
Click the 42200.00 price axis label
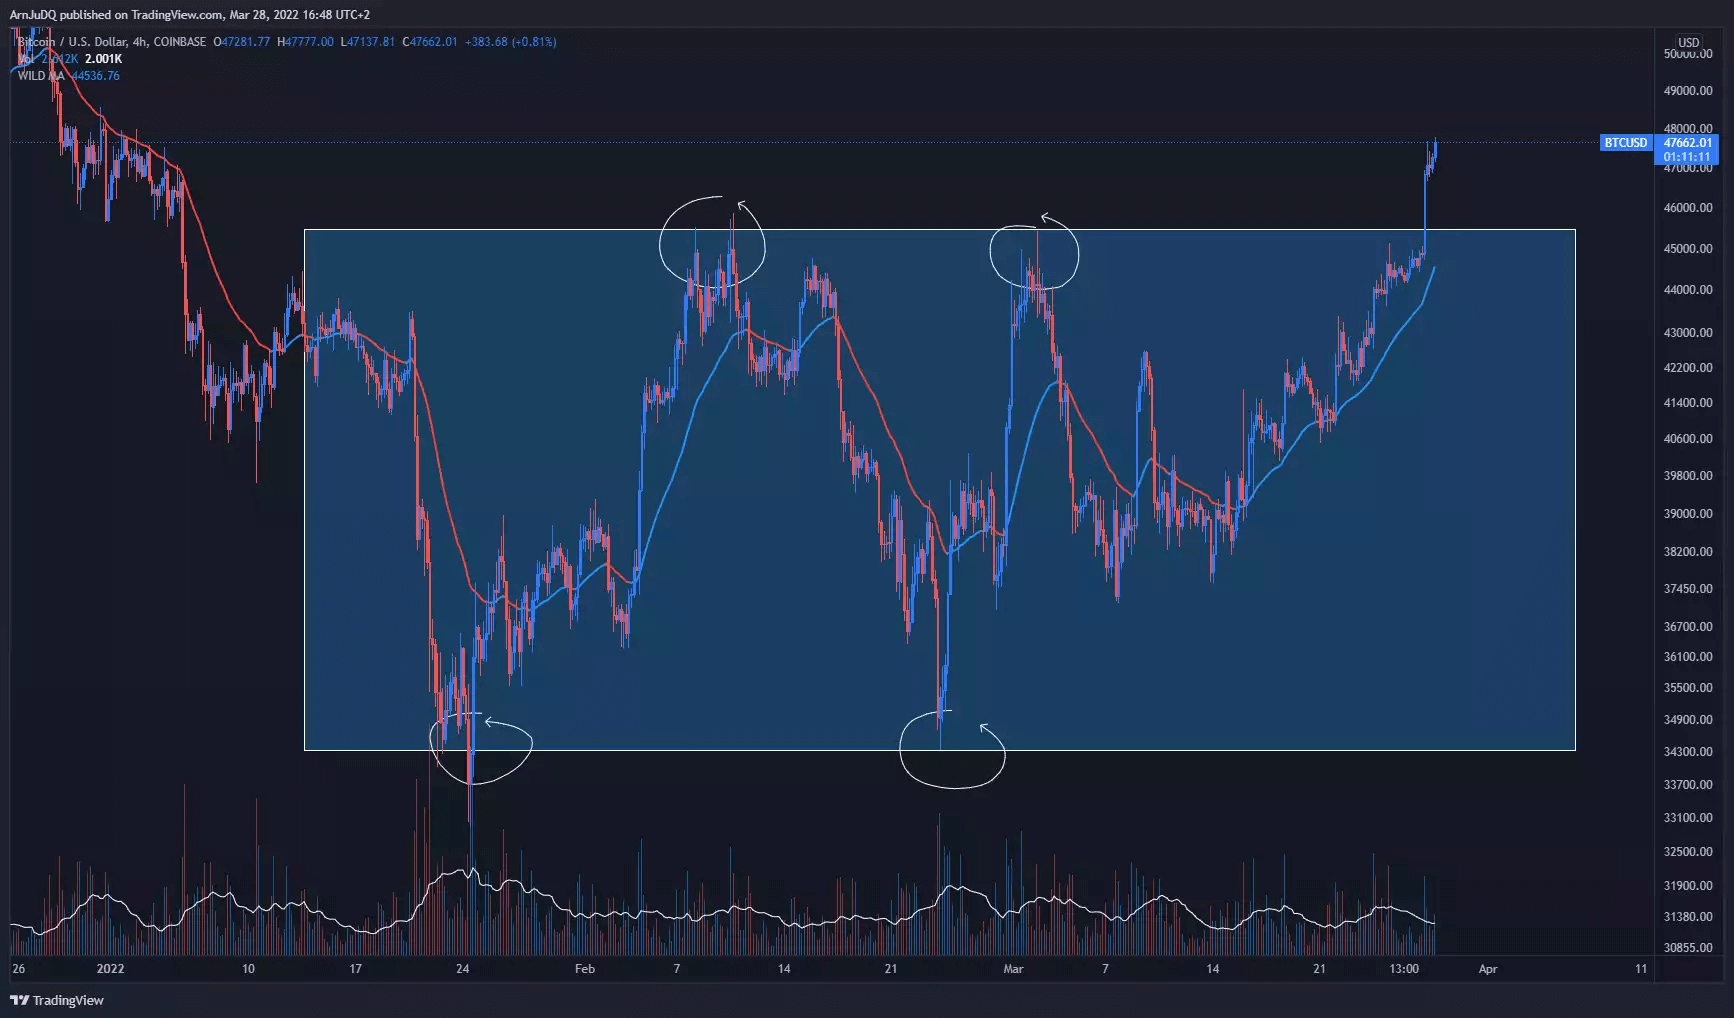coord(1688,368)
